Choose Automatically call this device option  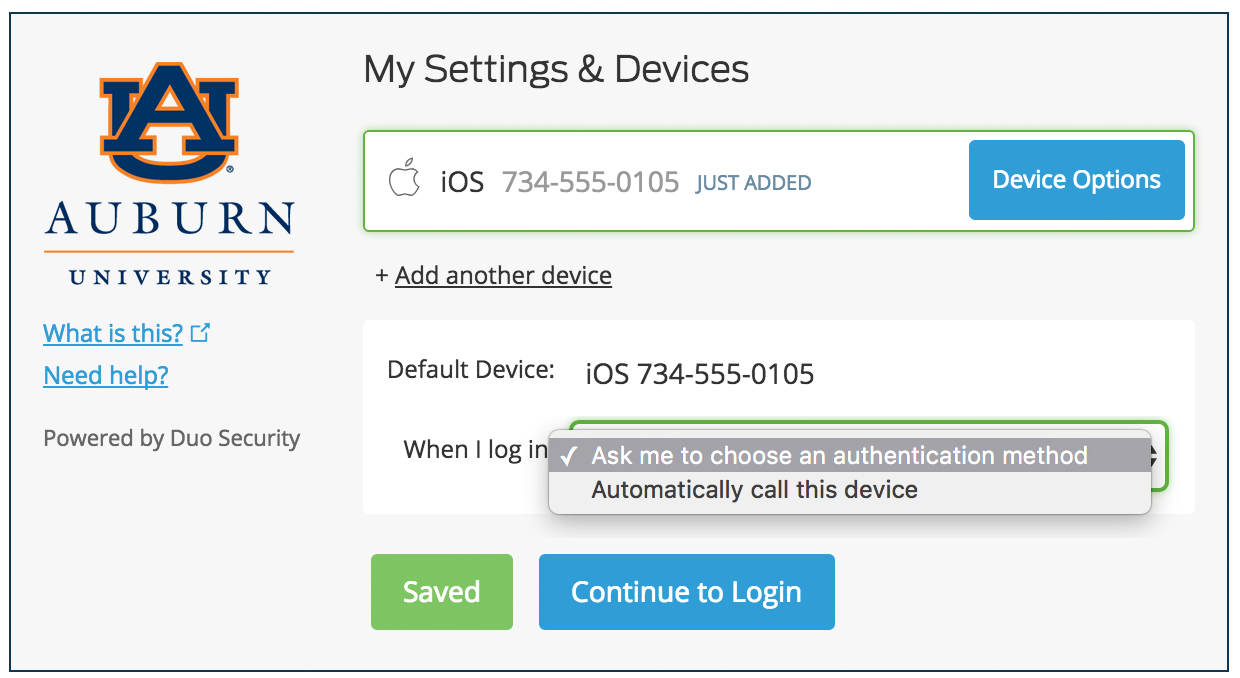(754, 490)
